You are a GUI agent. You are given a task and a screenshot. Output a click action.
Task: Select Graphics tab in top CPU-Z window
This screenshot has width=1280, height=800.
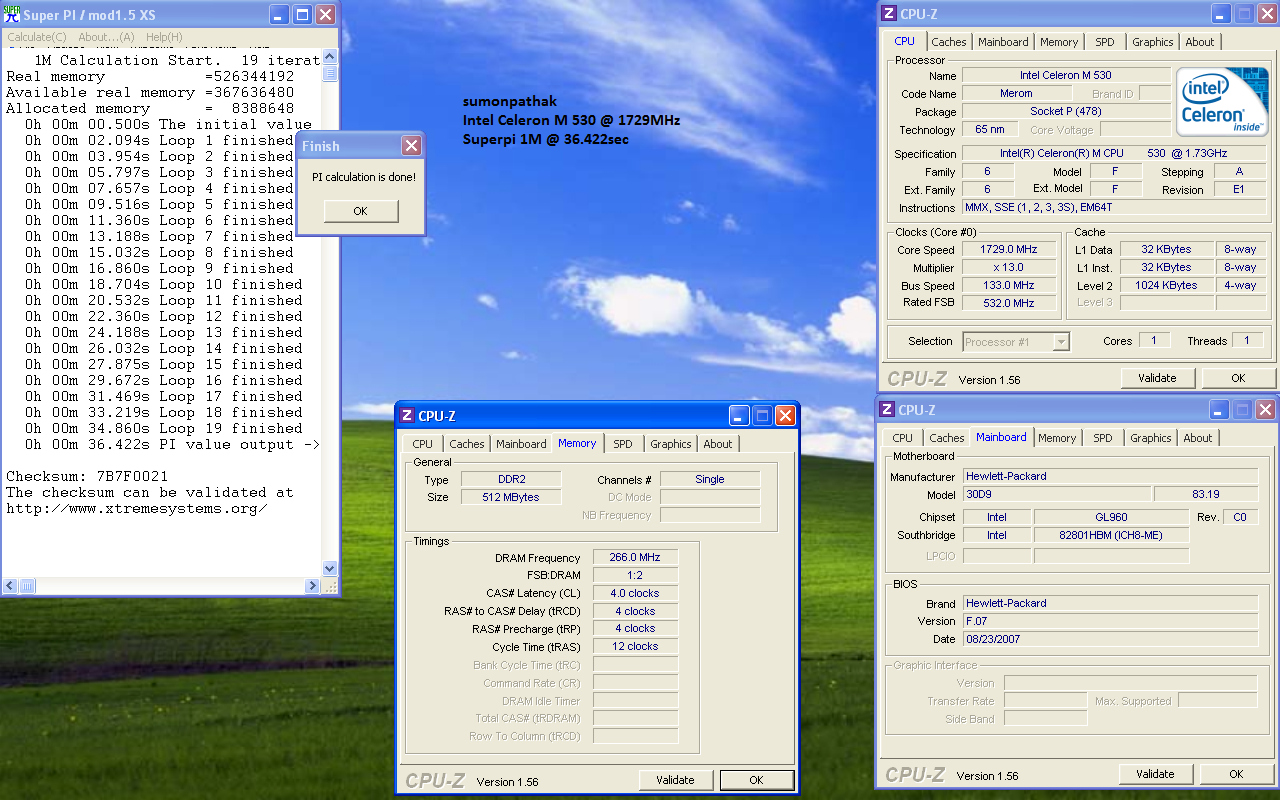(x=1152, y=42)
